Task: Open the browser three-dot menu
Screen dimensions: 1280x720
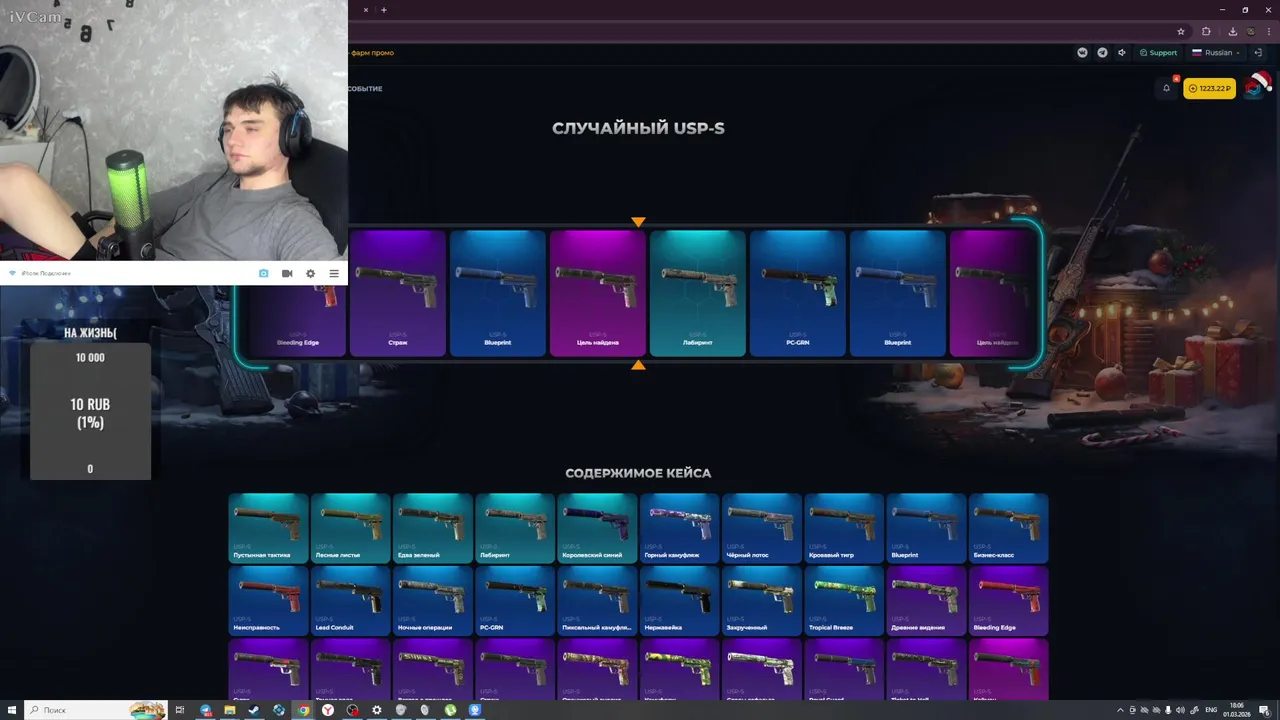Action: point(1269,31)
